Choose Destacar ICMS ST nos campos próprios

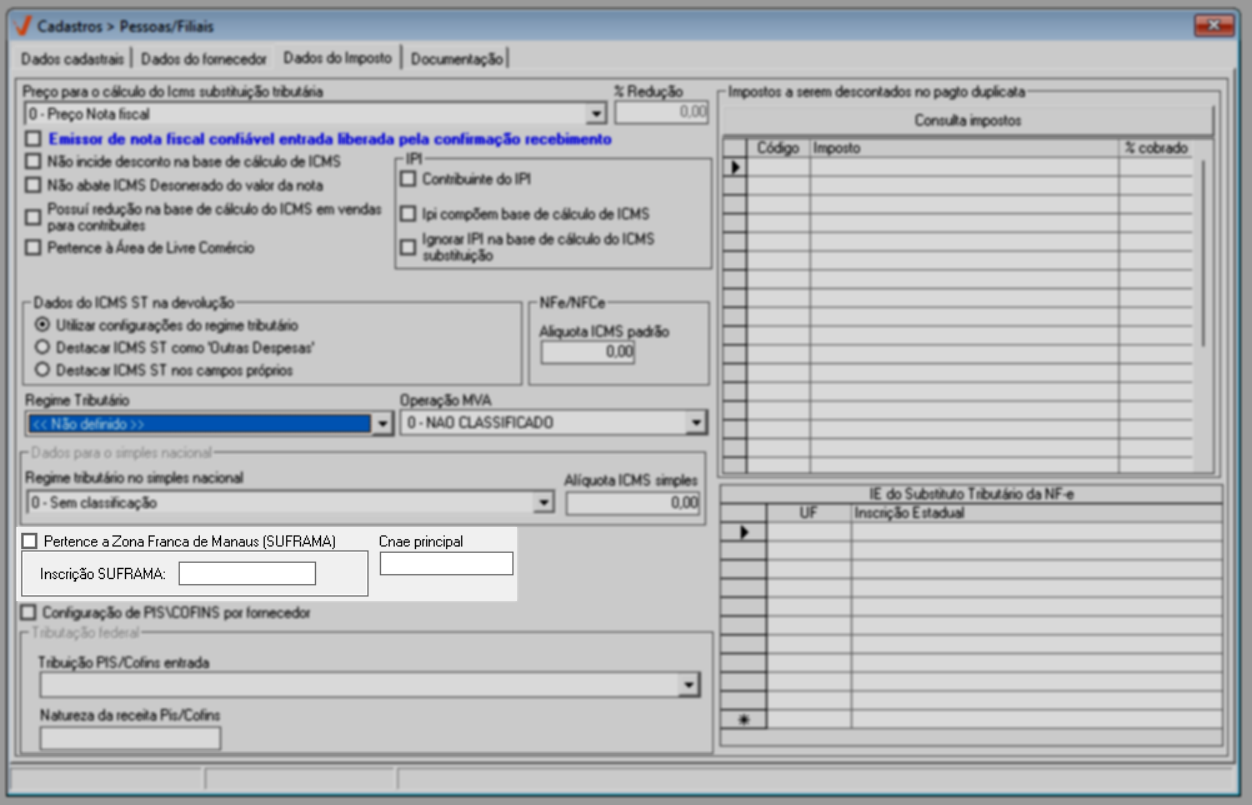(41, 369)
